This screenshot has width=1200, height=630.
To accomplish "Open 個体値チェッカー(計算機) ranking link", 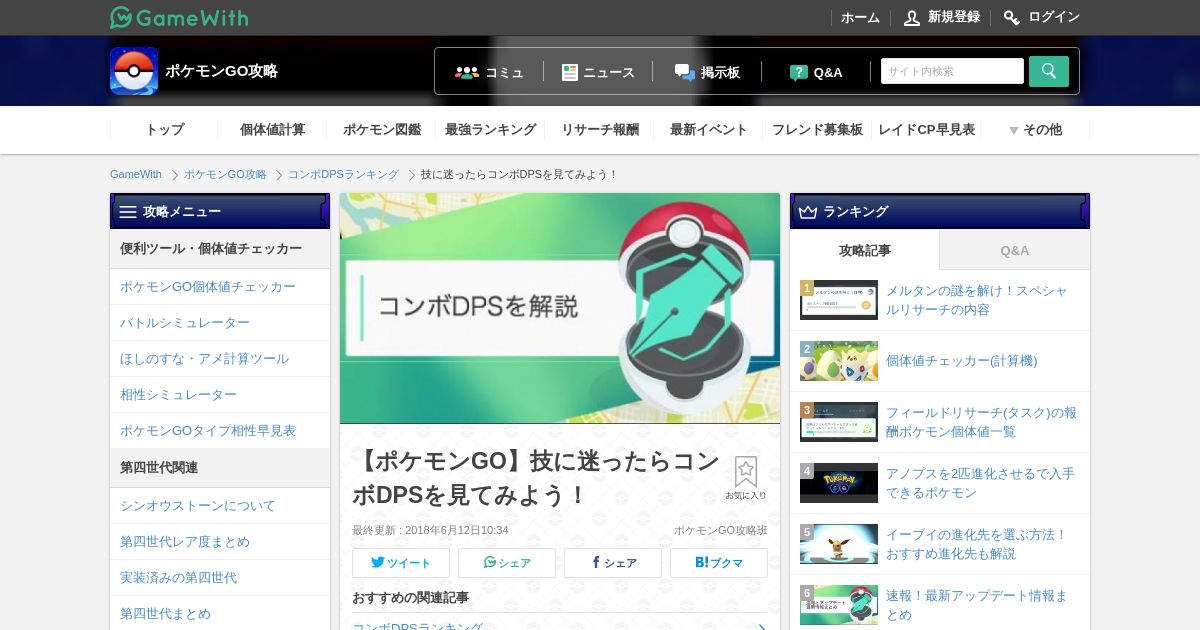I will point(962,361).
